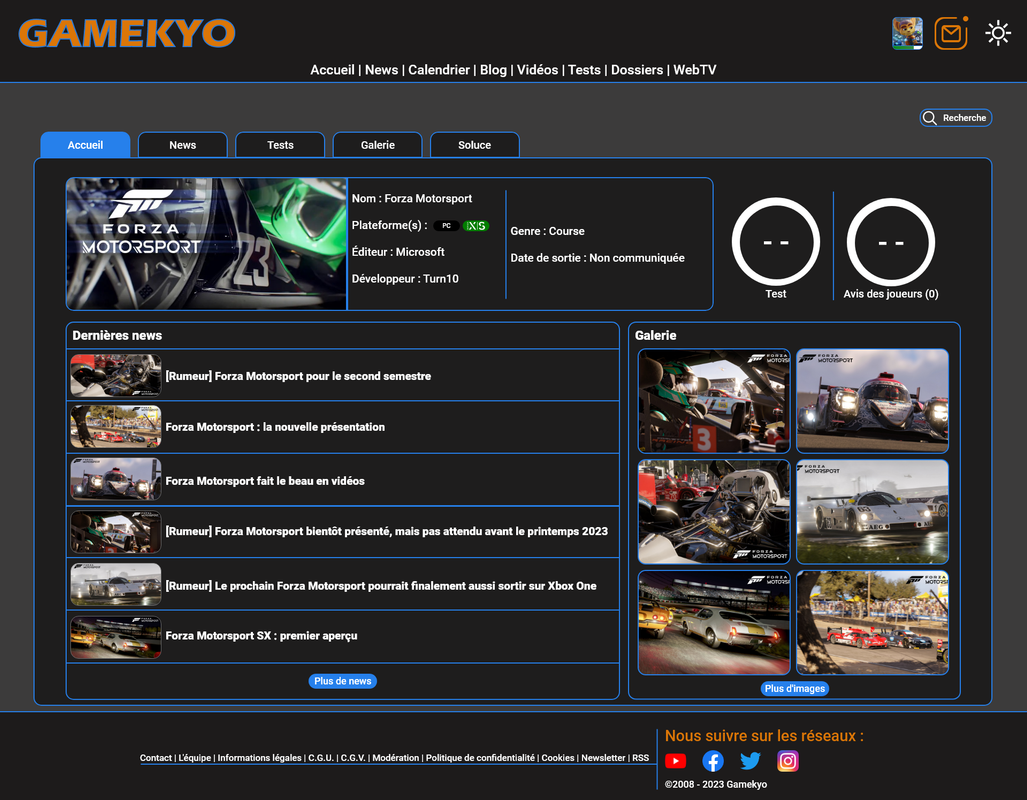
Task: Open rumor article about Xbox One release
Action: [x=381, y=586]
